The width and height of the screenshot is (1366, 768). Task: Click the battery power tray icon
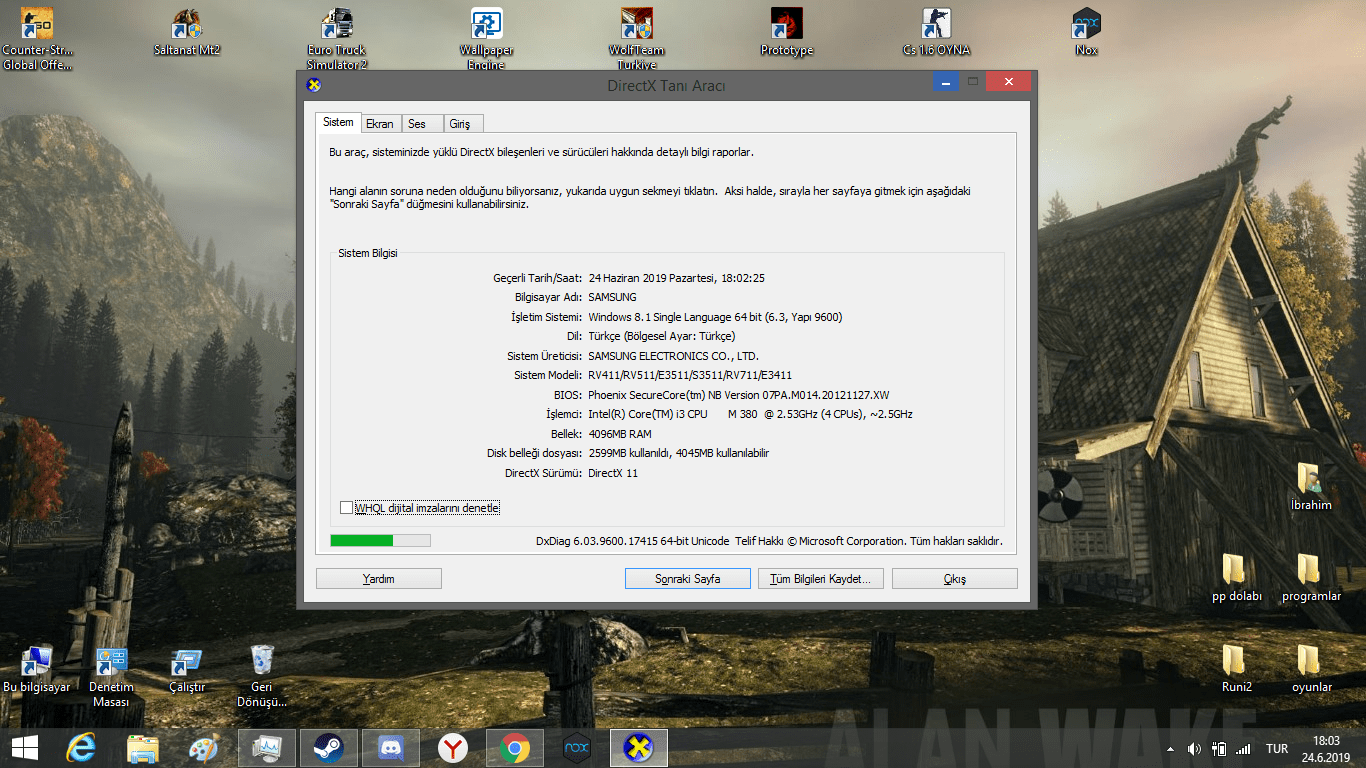pos(1219,748)
